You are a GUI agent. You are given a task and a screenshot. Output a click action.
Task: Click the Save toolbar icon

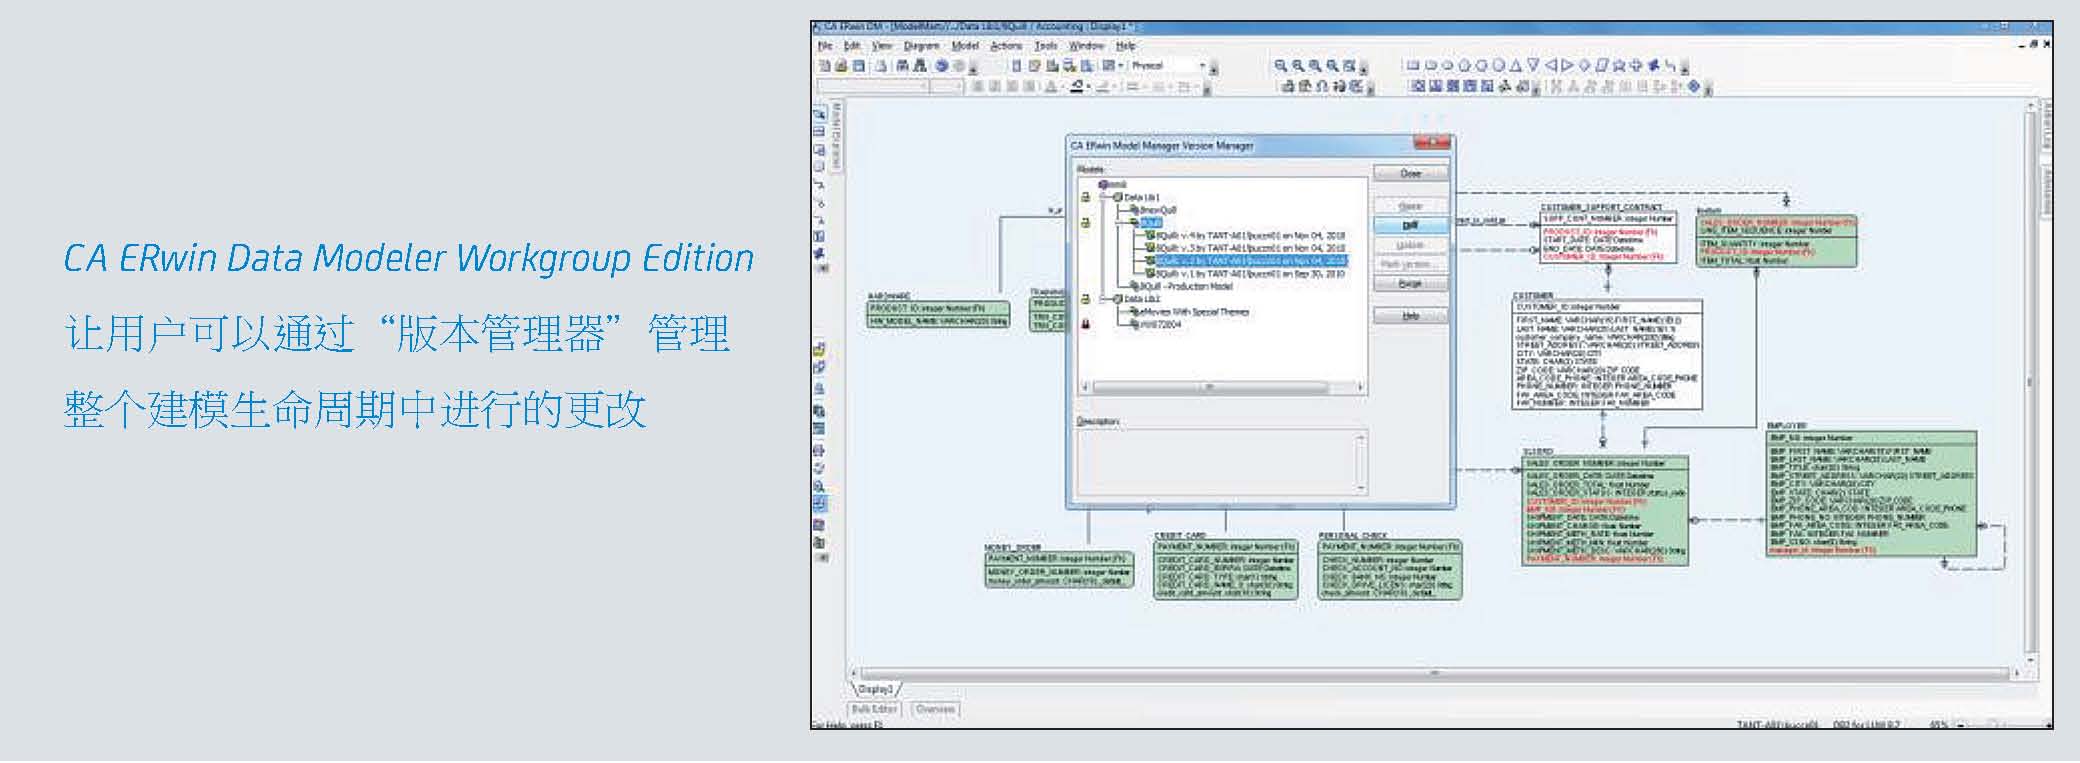859,66
